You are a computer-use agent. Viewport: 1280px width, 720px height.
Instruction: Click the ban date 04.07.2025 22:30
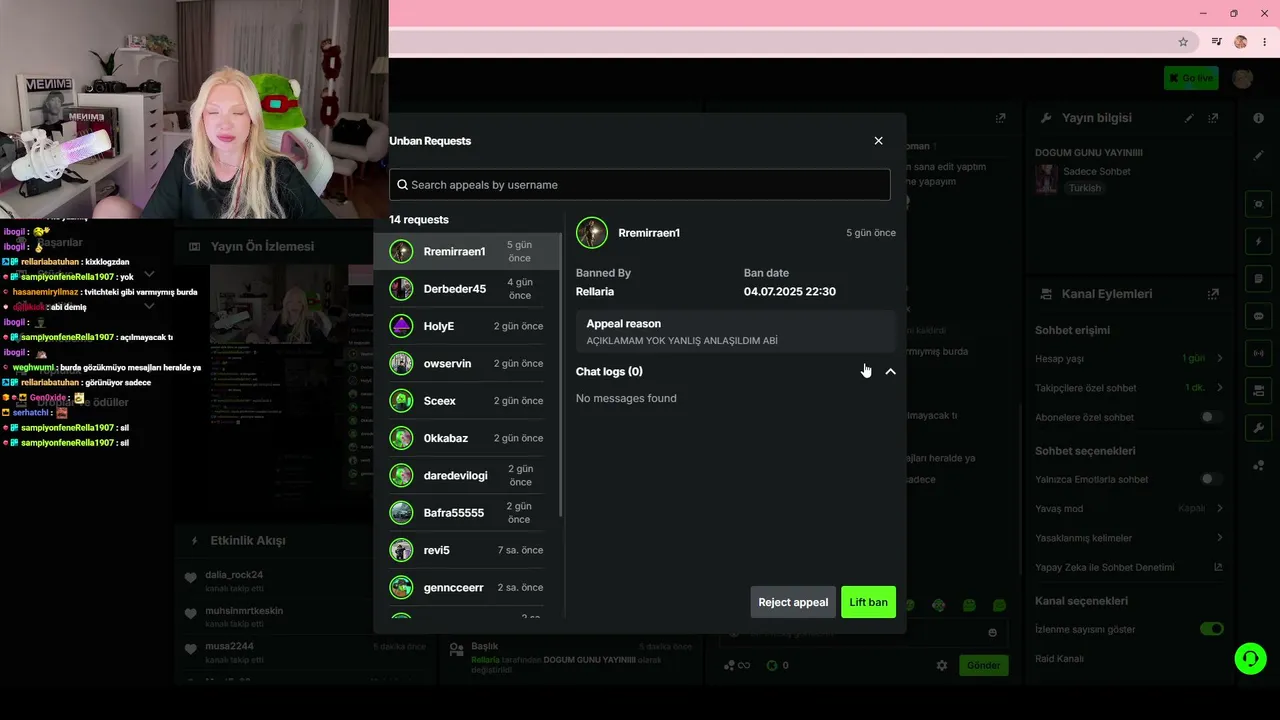click(790, 292)
